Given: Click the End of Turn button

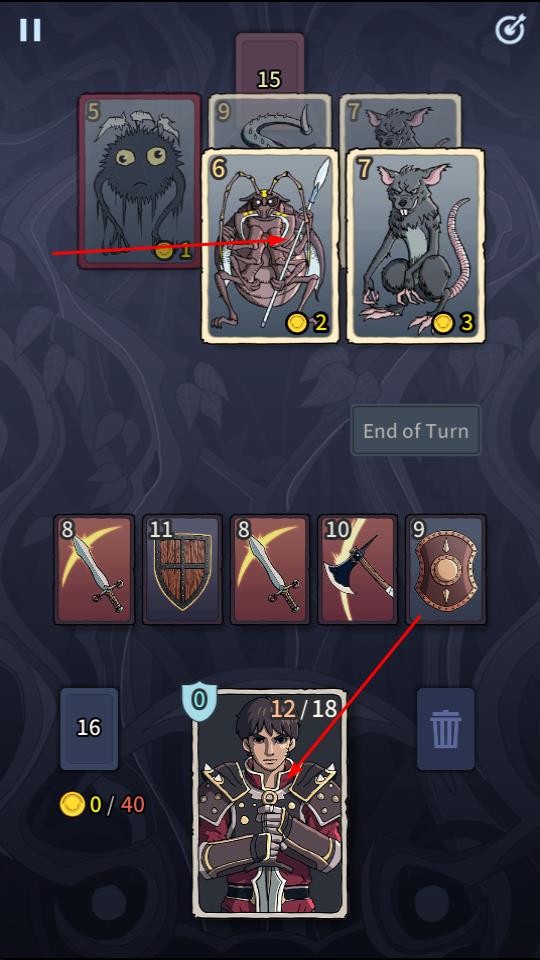Looking at the screenshot, I should (416, 430).
